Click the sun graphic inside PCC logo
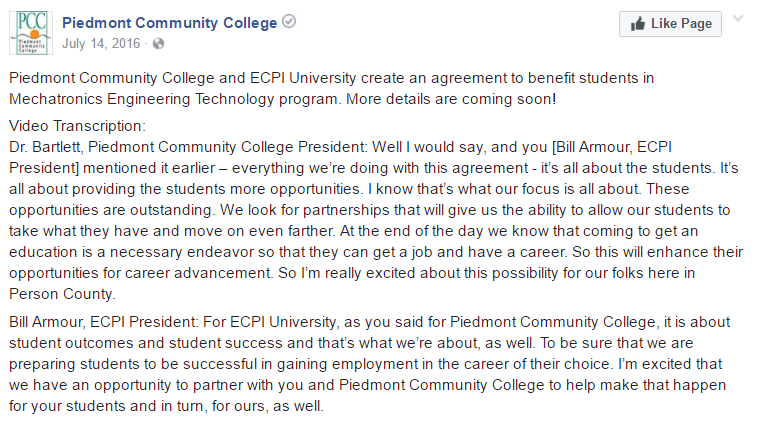Viewport: 757px width, 427px height. 34,33
